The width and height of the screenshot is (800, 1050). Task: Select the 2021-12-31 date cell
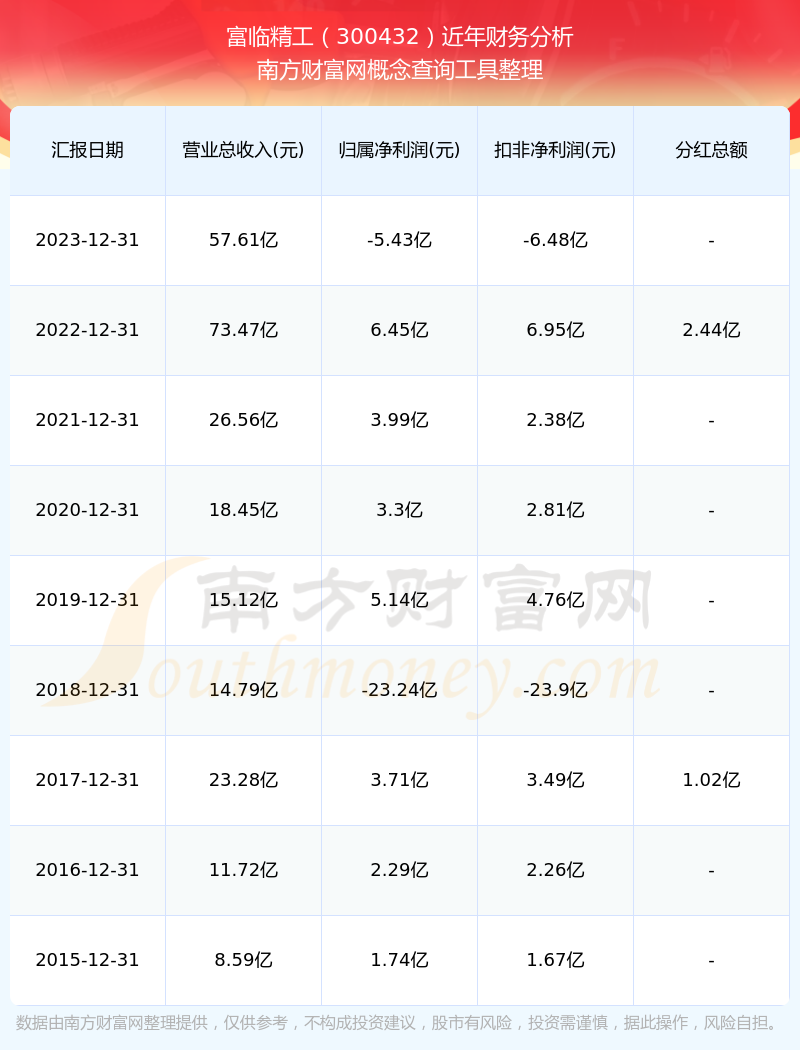pos(88,421)
